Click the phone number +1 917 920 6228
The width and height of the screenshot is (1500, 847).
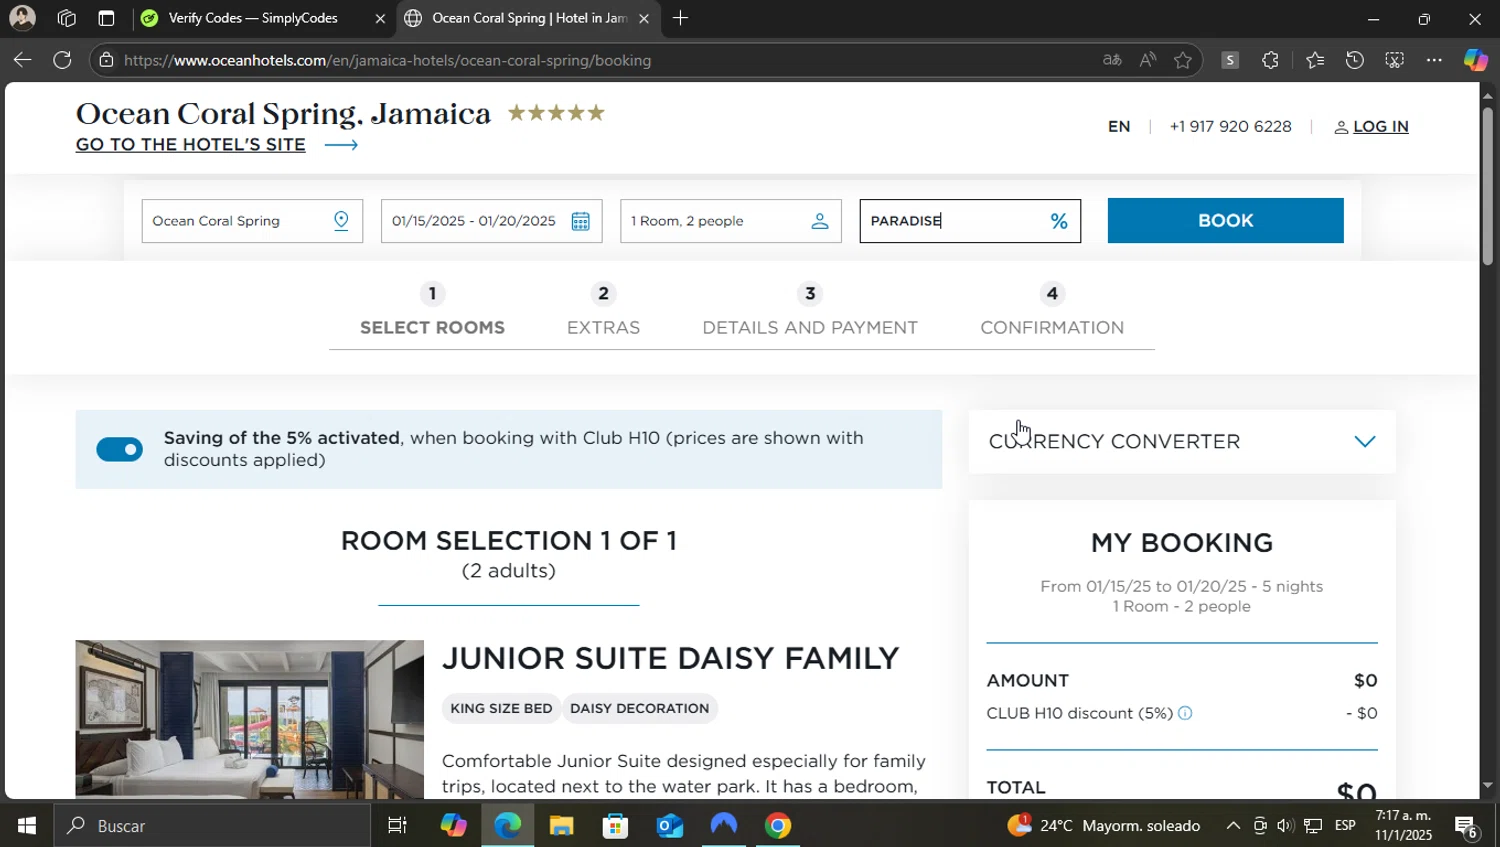click(x=1230, y=127)
